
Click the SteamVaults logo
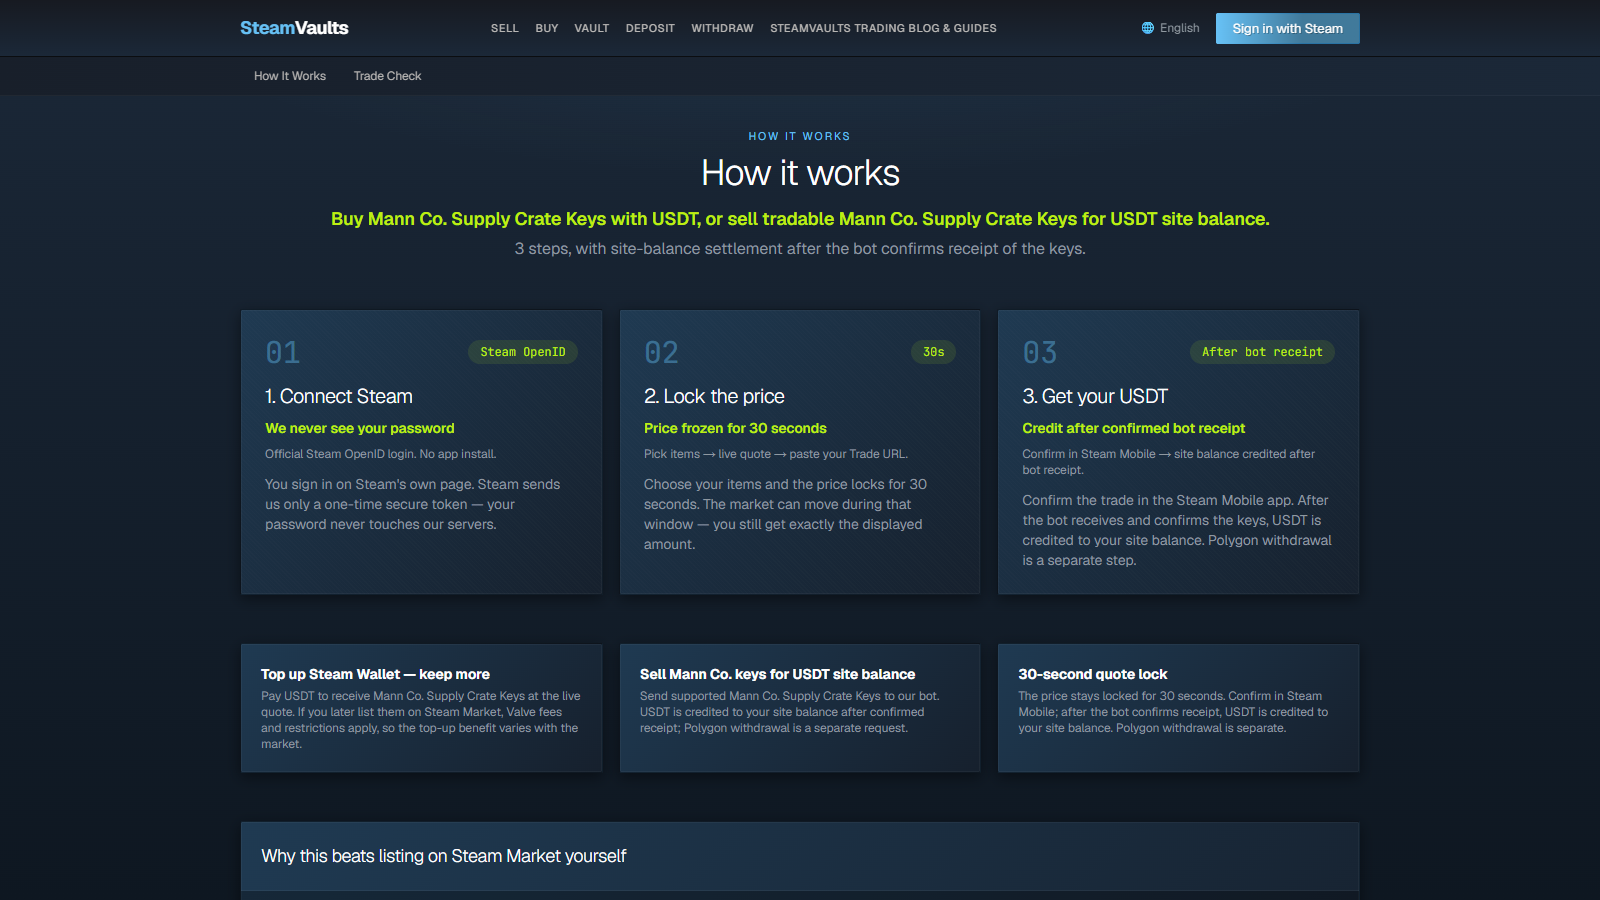click(294, 28)
